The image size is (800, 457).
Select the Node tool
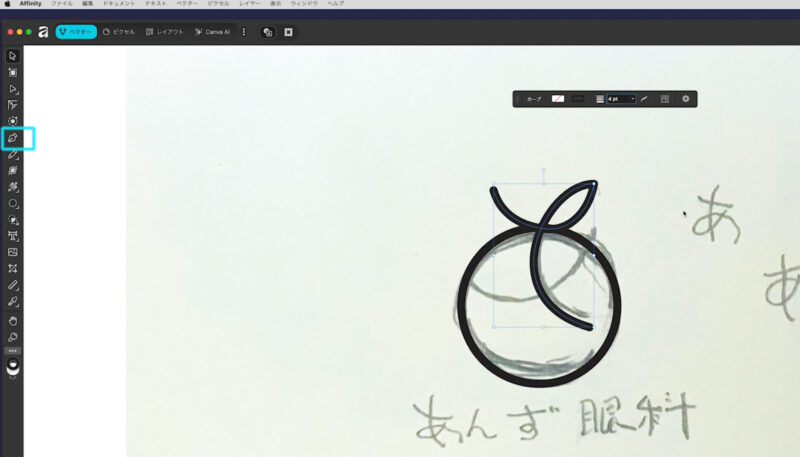tap(13, 89)
